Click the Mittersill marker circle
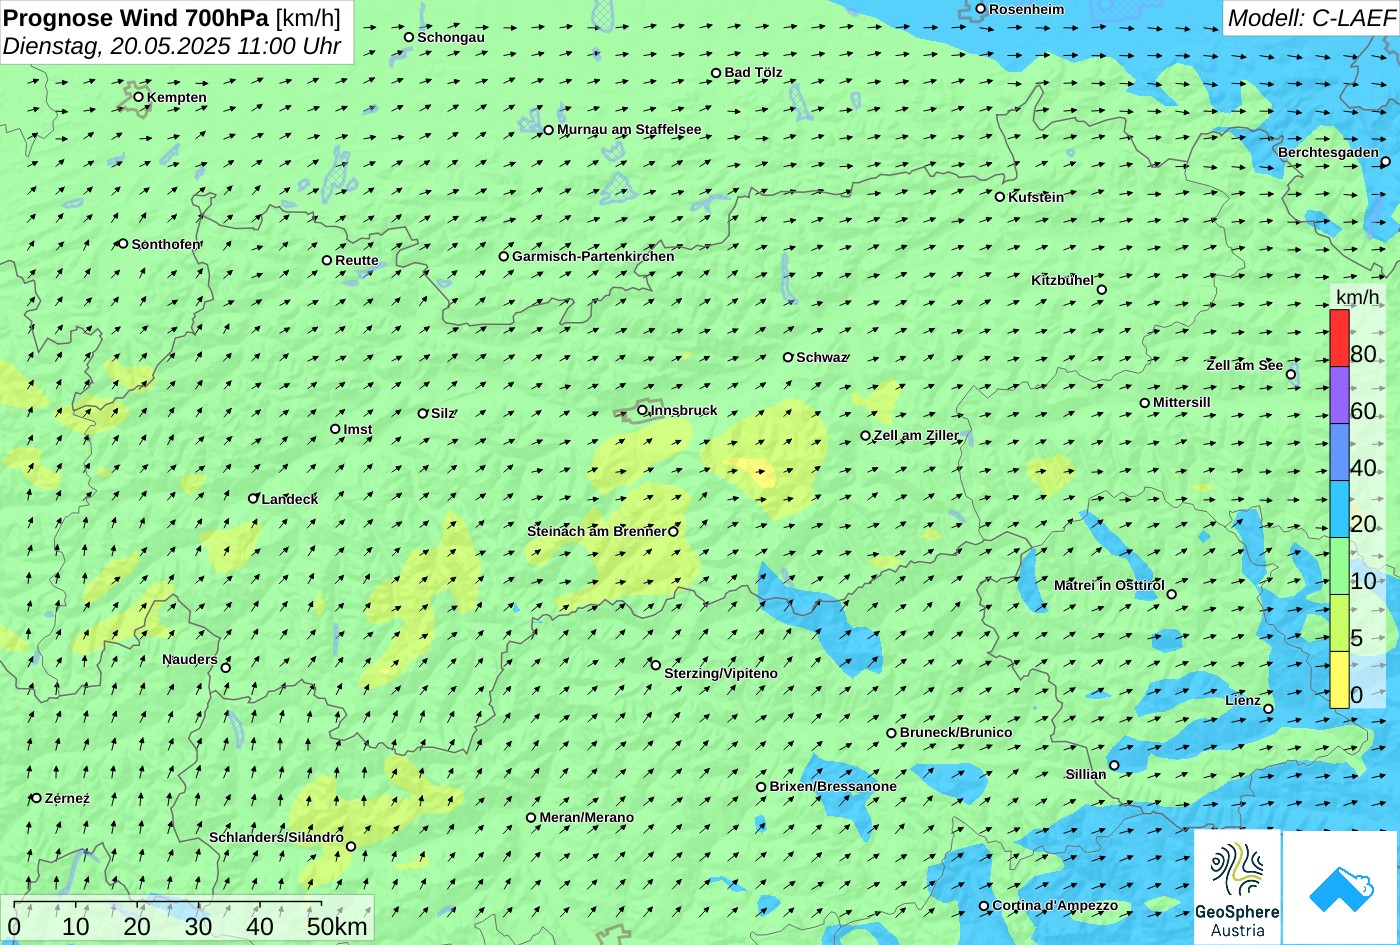 1145,403
